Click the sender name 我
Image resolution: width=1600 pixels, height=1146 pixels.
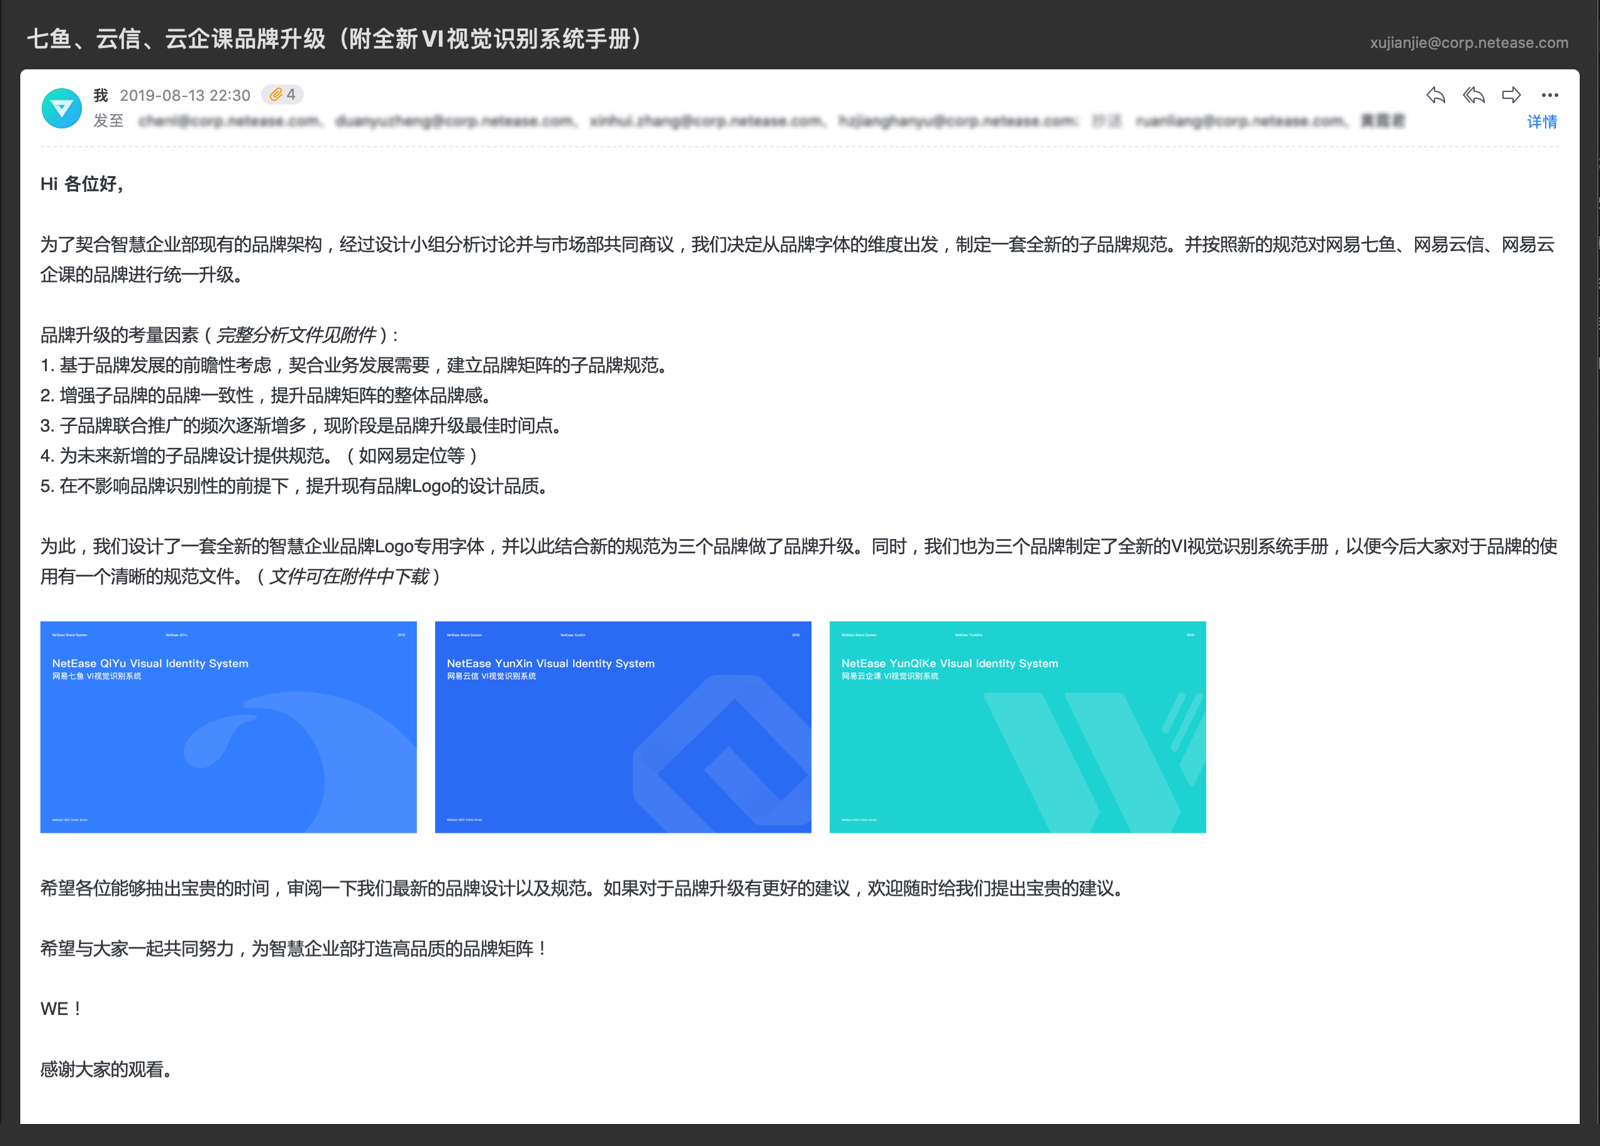(x=100, y=95)
